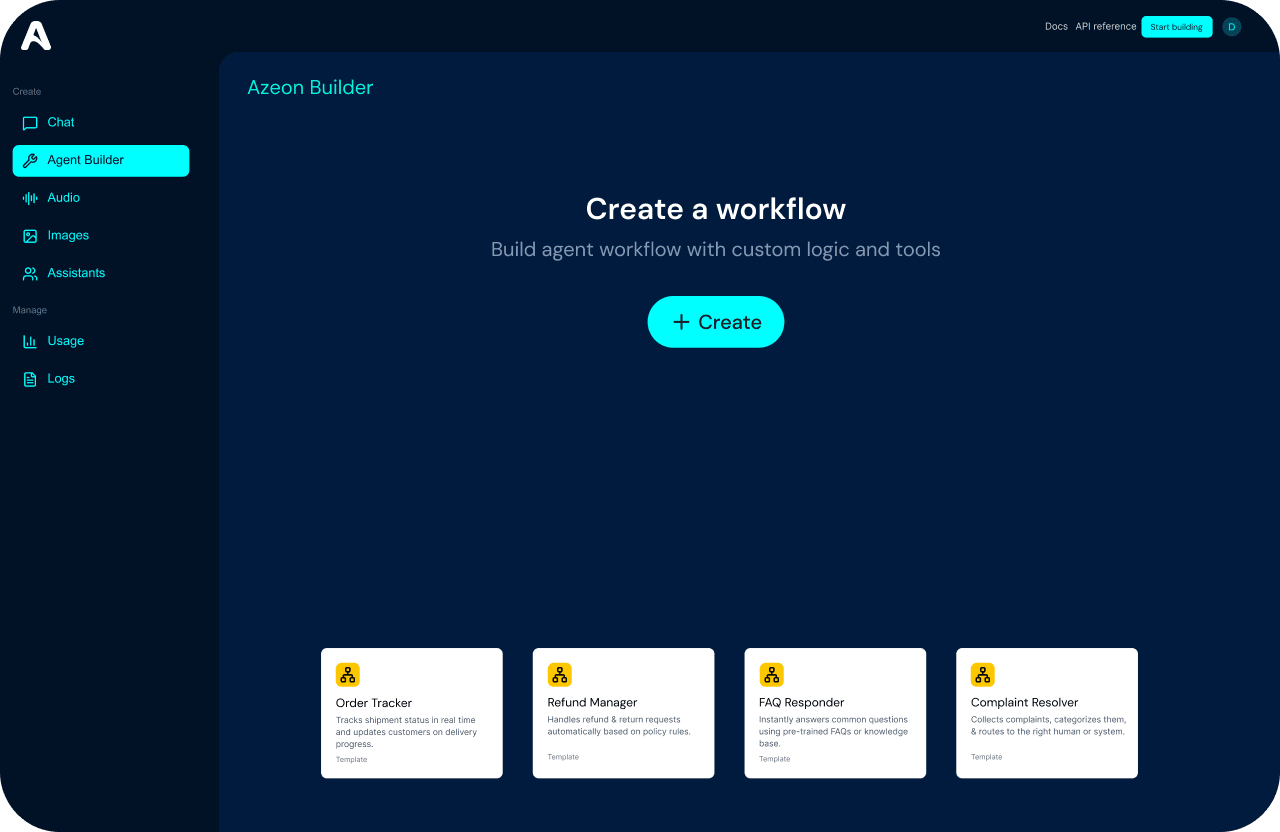Click the Order Tracker workflow icon
This screenshot has height=832, width=1280.
coord(347,675)
